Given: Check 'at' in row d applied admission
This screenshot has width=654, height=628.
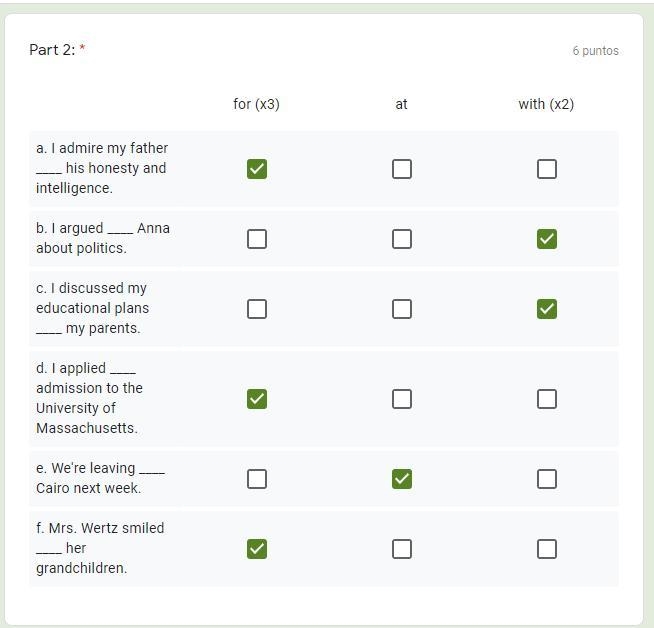Looking at the screenshot, I should 402,399.
